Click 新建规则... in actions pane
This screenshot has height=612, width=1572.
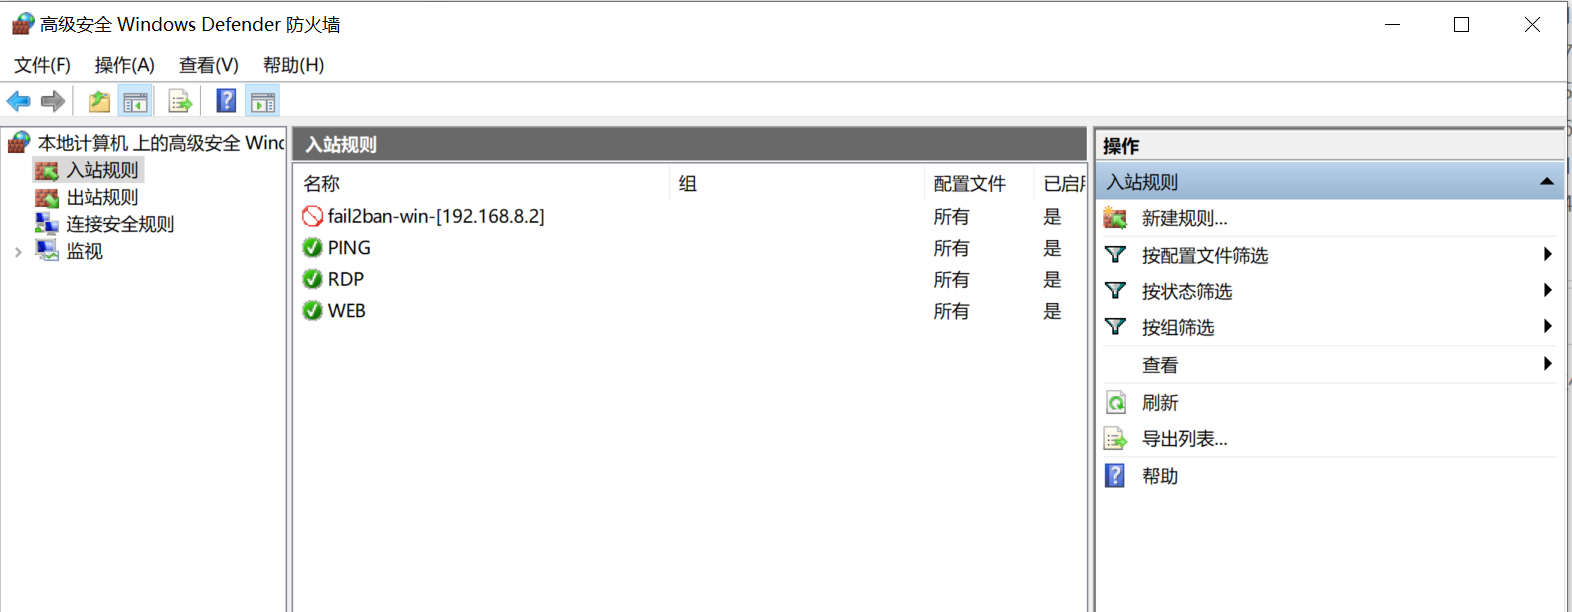click(1185, 218)
